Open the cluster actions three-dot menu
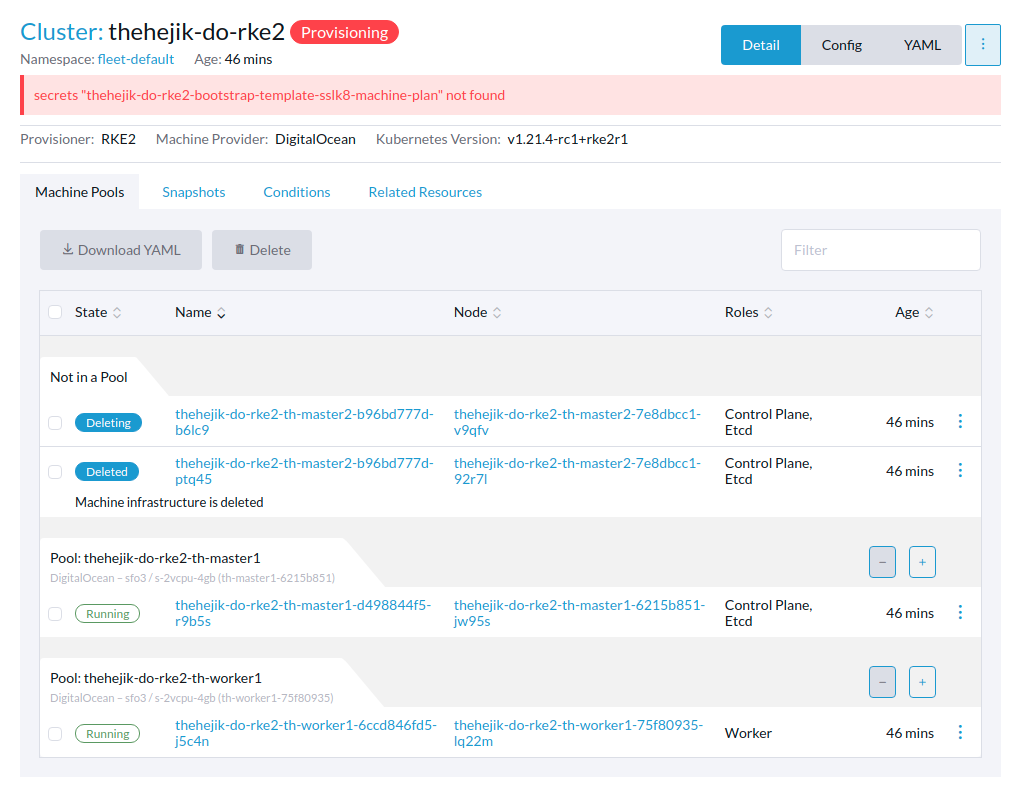Image resolution: width=1015 pixels, height=802 pixels. (982, 45)
